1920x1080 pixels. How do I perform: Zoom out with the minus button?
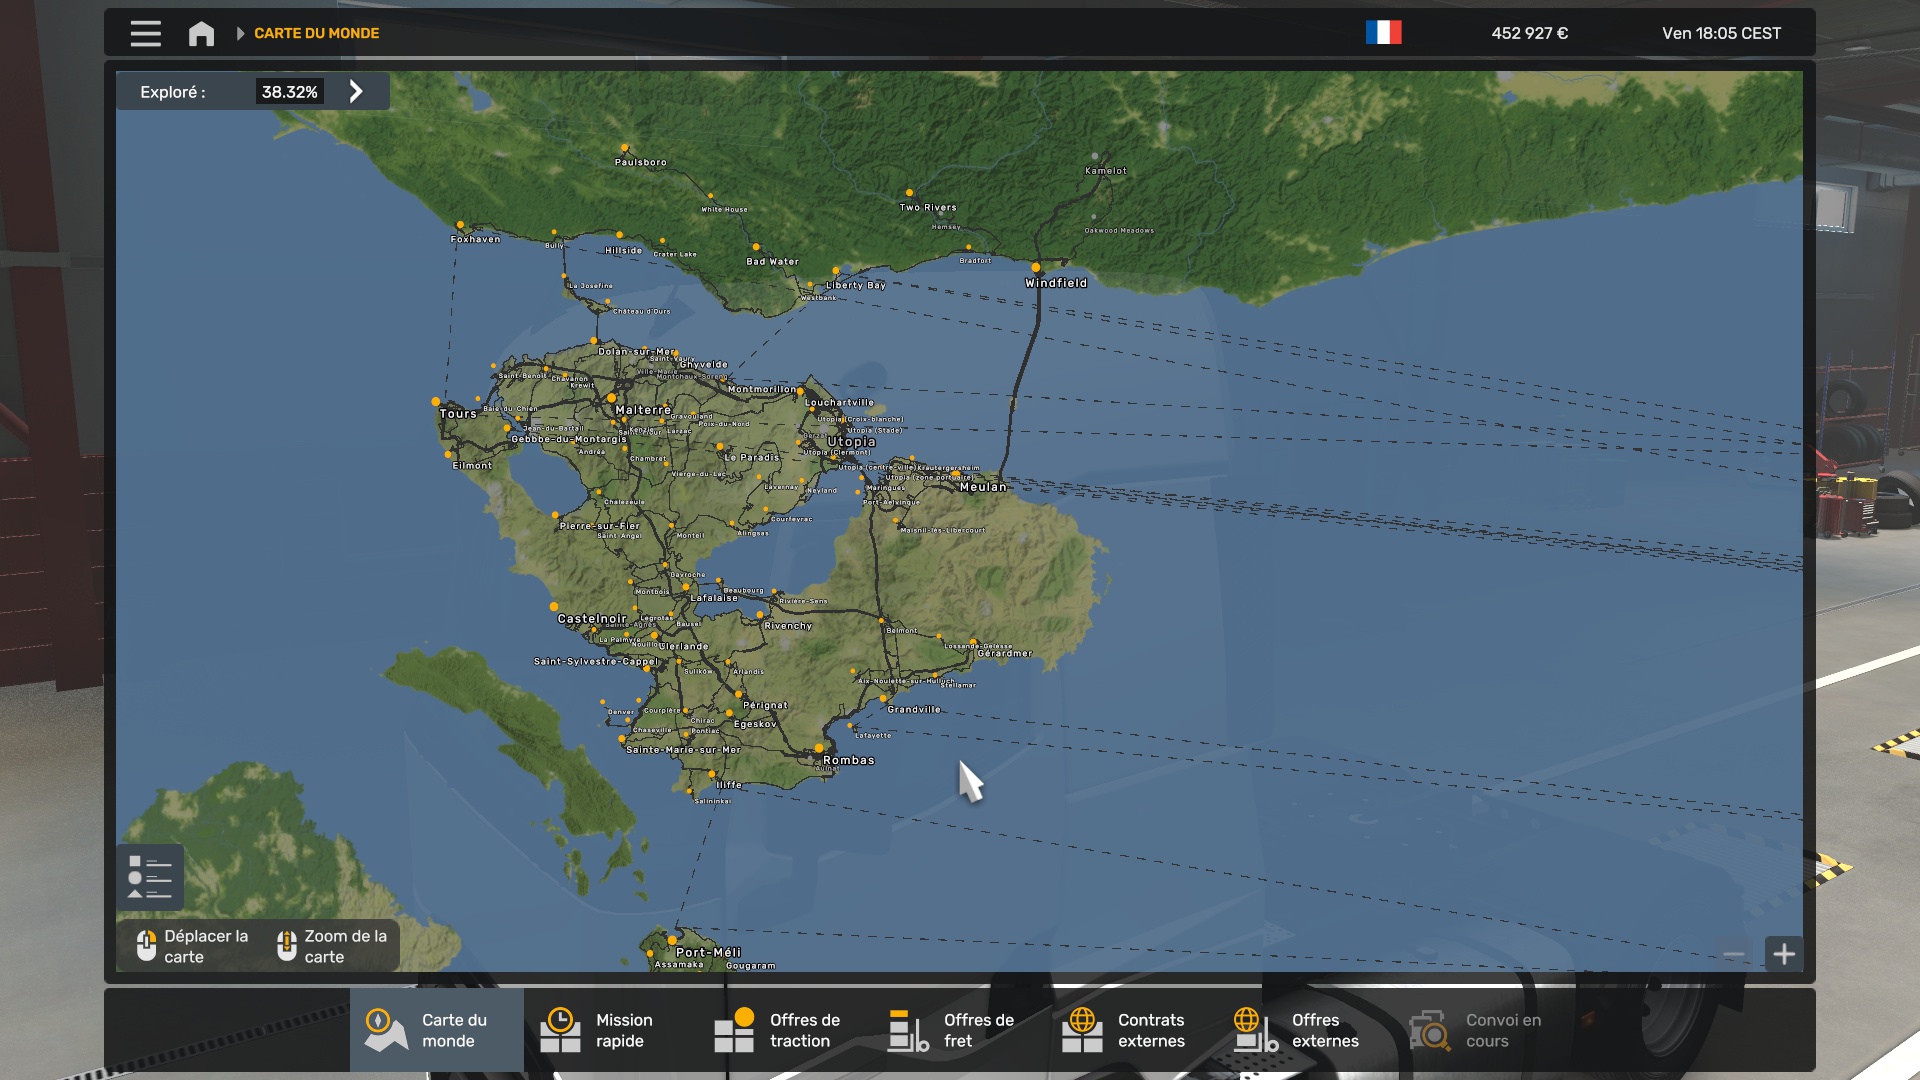point(1734,954)
